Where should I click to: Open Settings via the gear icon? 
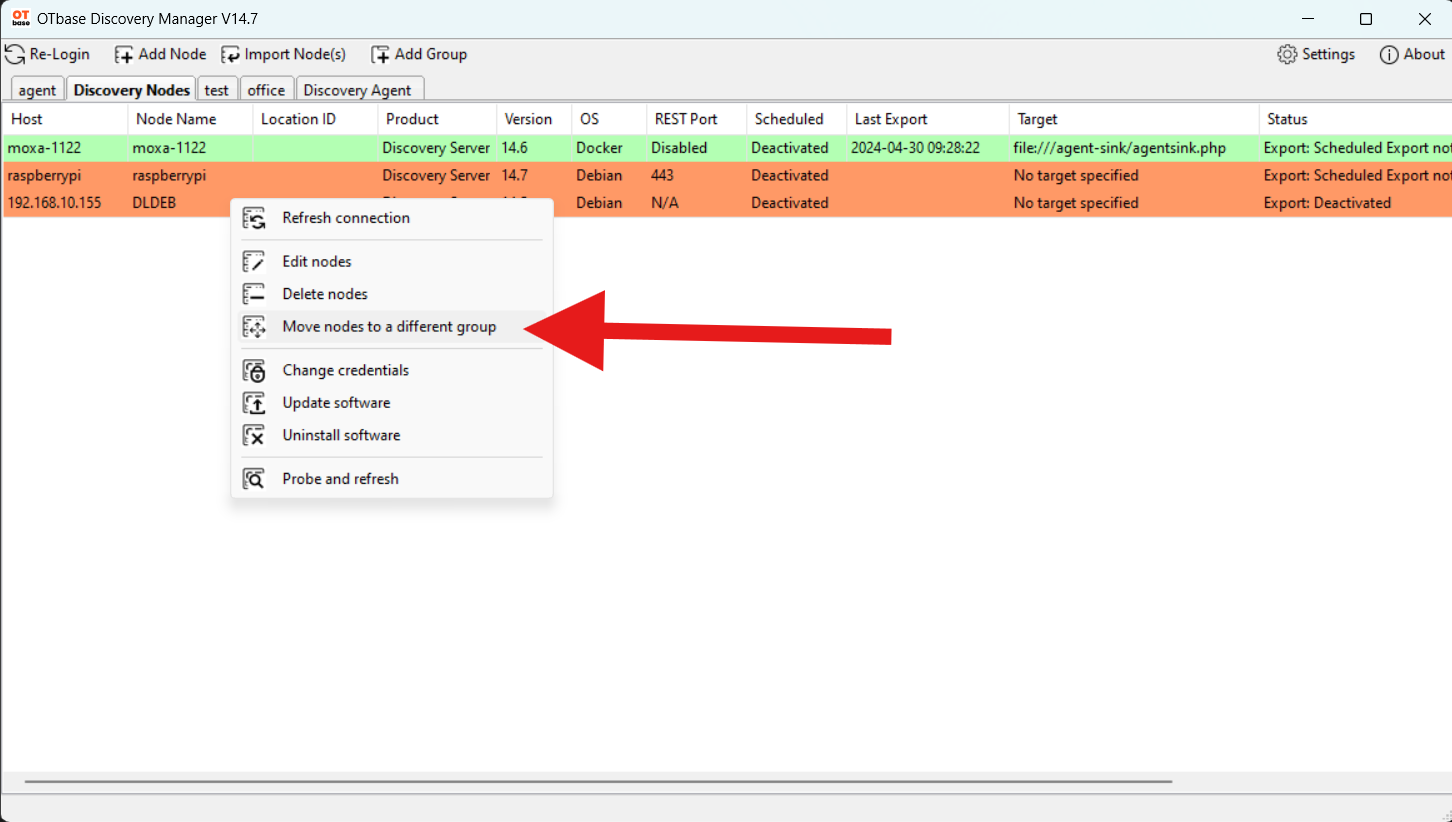[1287, 54]
